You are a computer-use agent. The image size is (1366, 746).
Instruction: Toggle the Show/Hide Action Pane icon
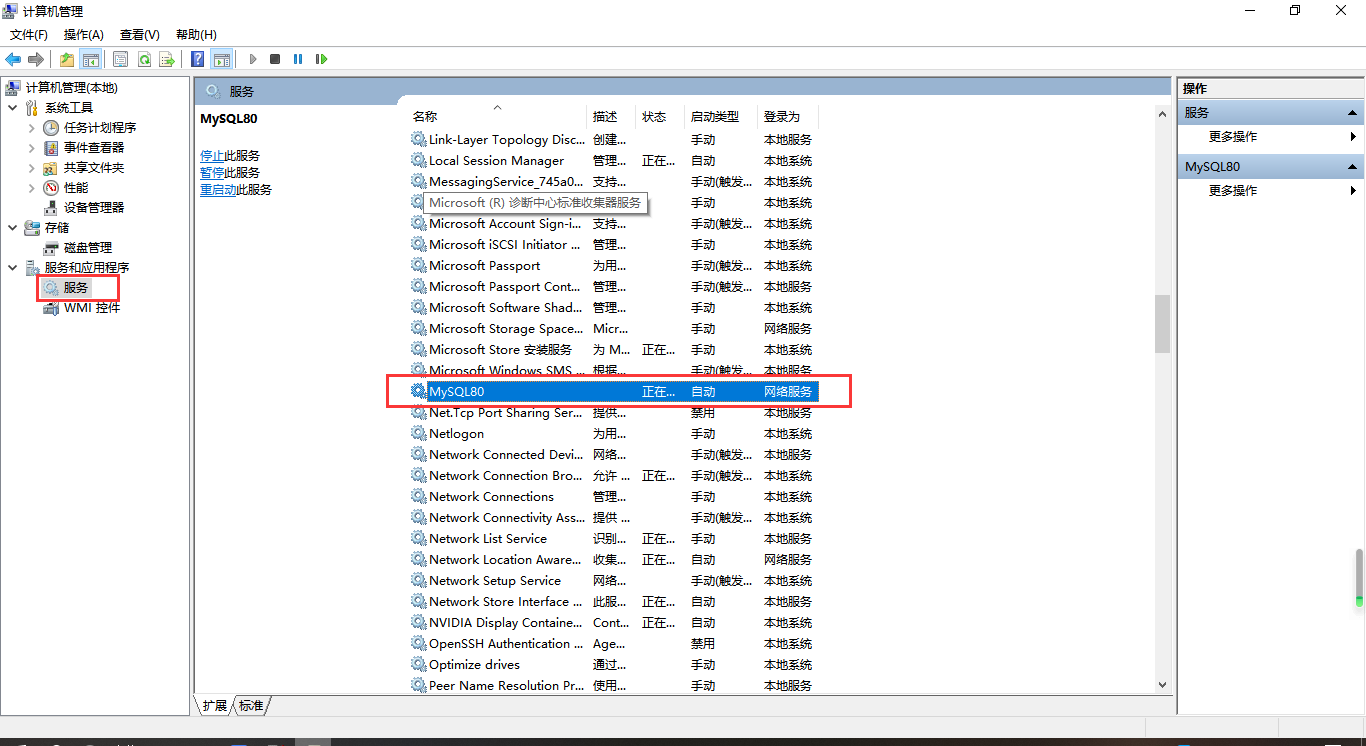[x=222, y=59]
